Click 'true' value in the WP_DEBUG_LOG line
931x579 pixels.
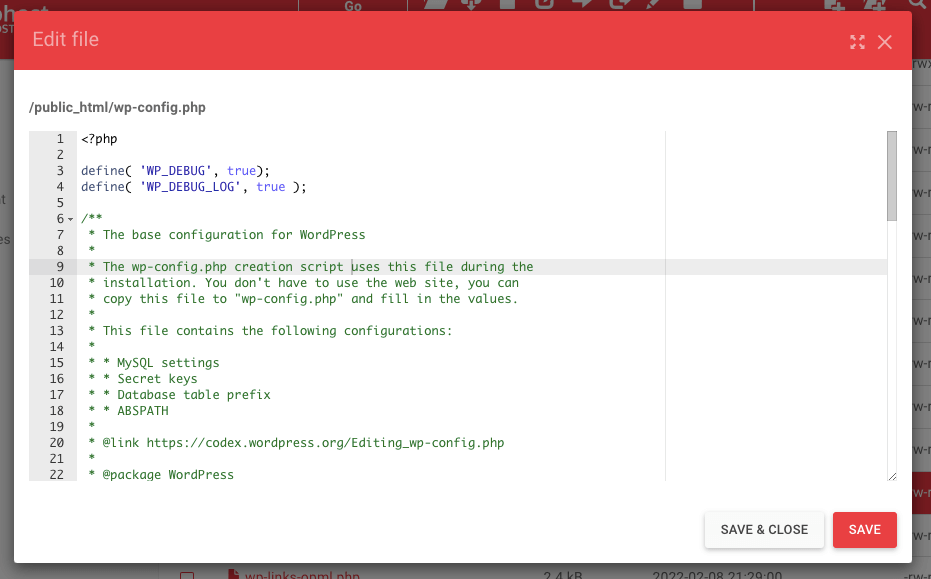[271, 187]
